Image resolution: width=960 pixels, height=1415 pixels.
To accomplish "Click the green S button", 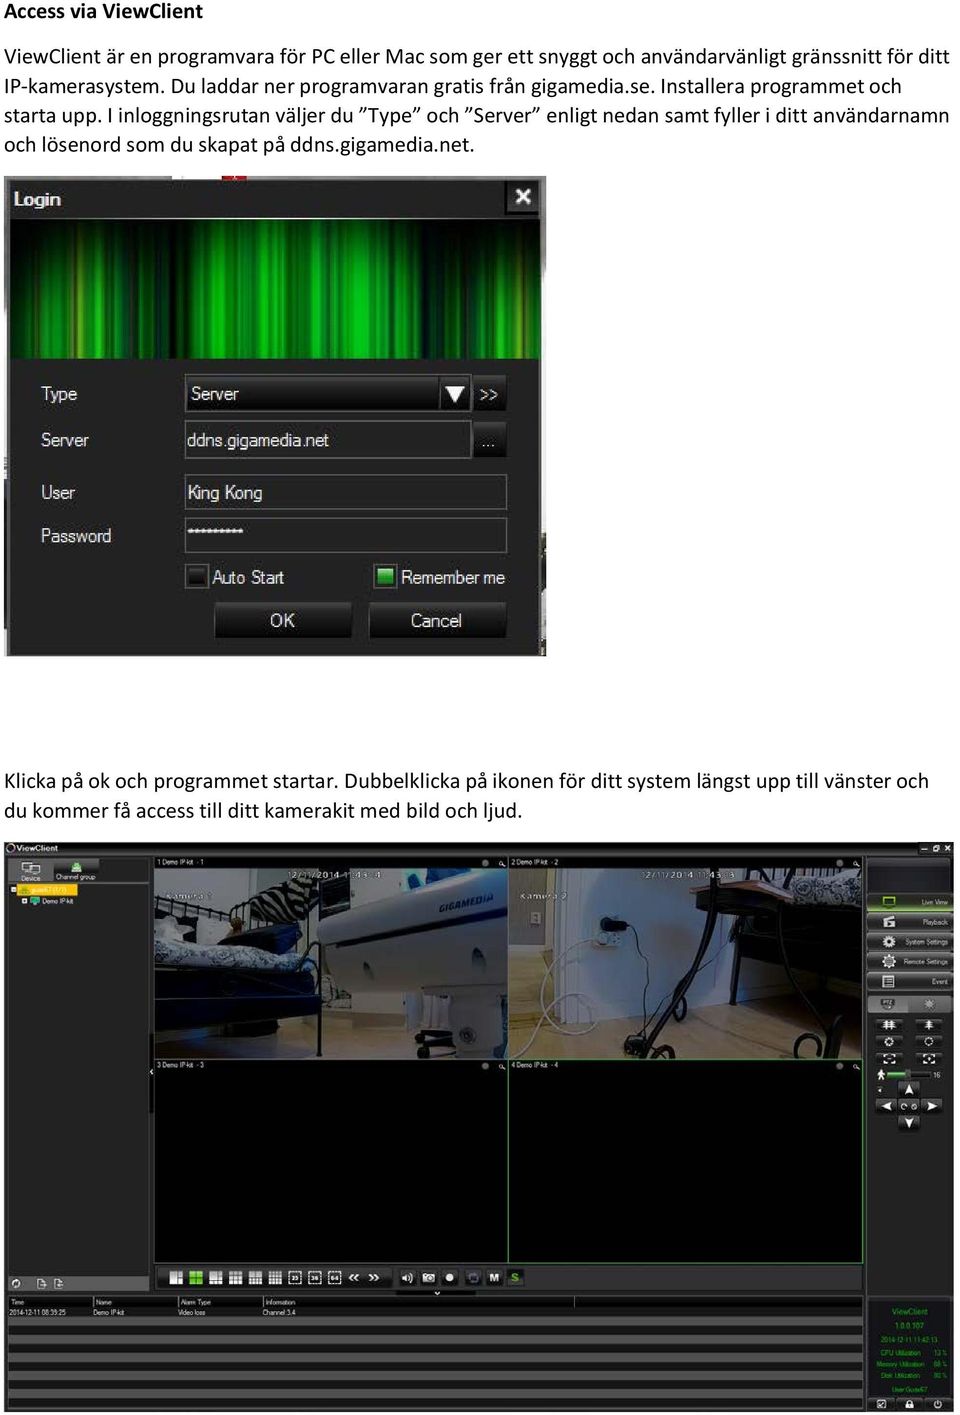I will [x=516, y=1278].
